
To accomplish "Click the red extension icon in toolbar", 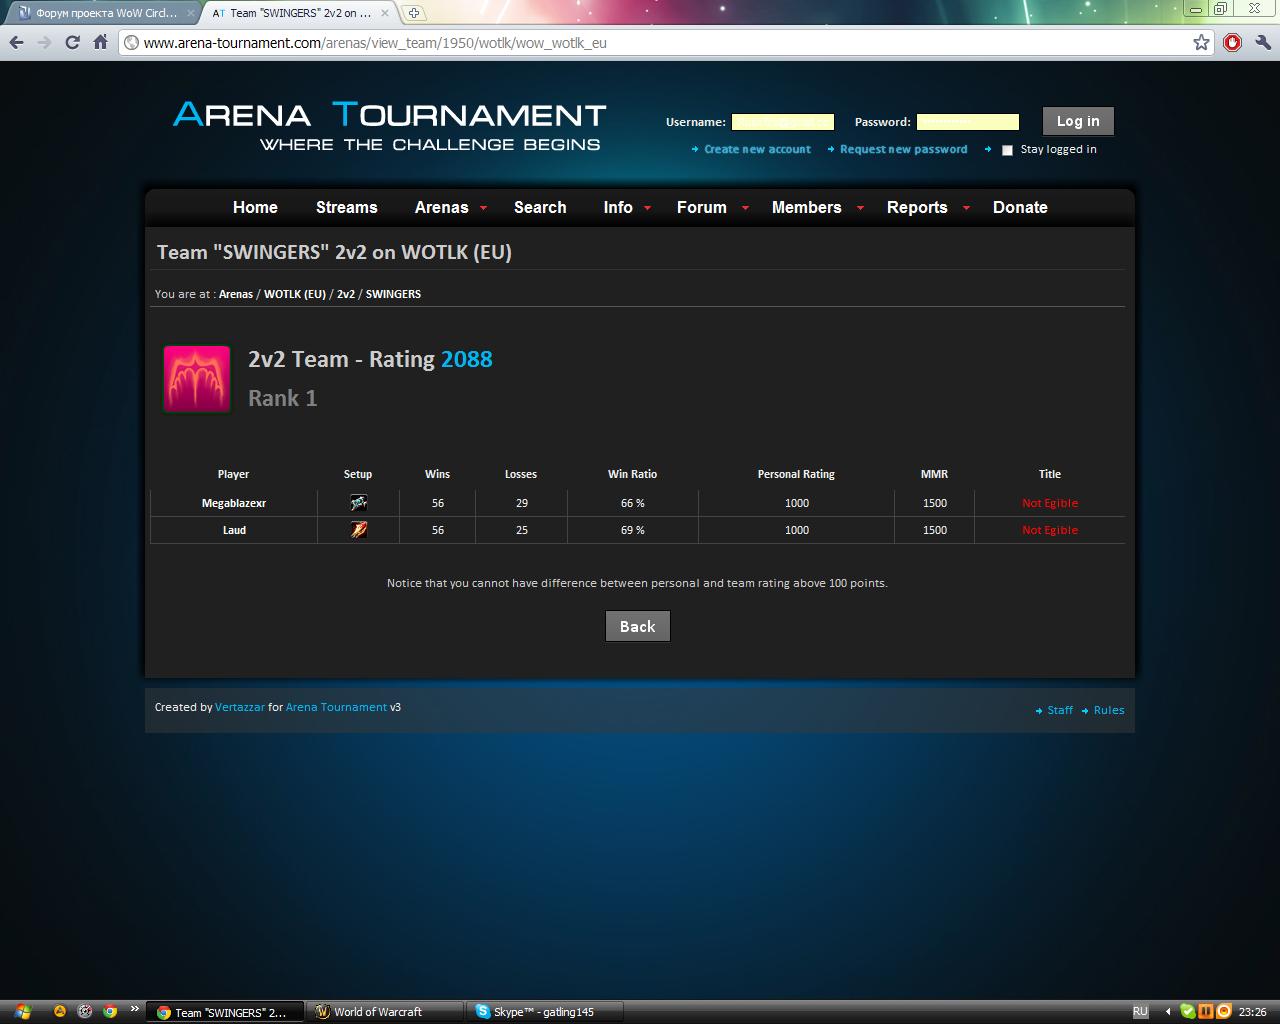I will (x=1232, y=42).
